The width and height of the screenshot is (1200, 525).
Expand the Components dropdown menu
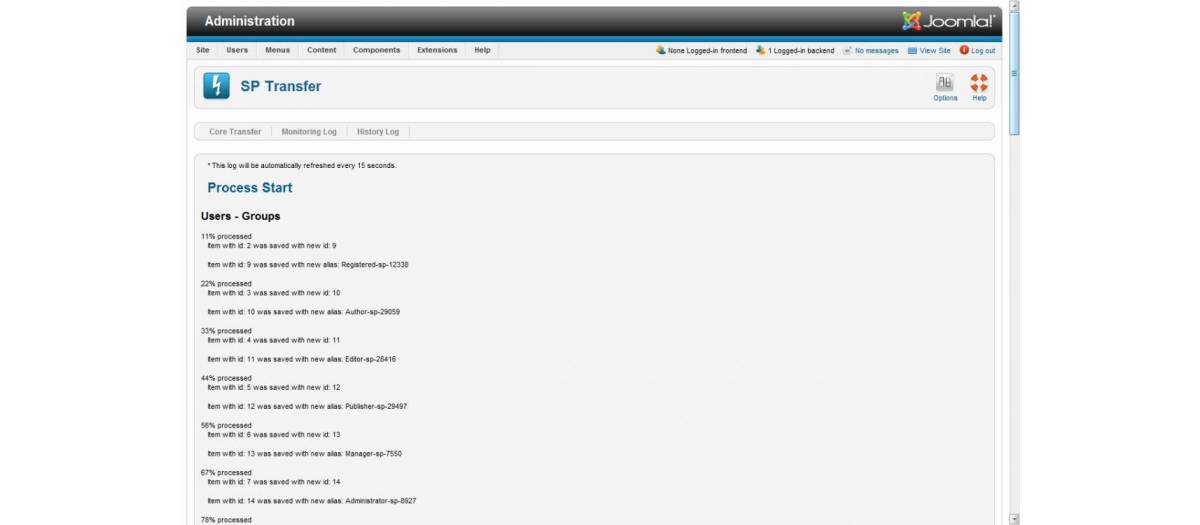[x=376, y=50]
